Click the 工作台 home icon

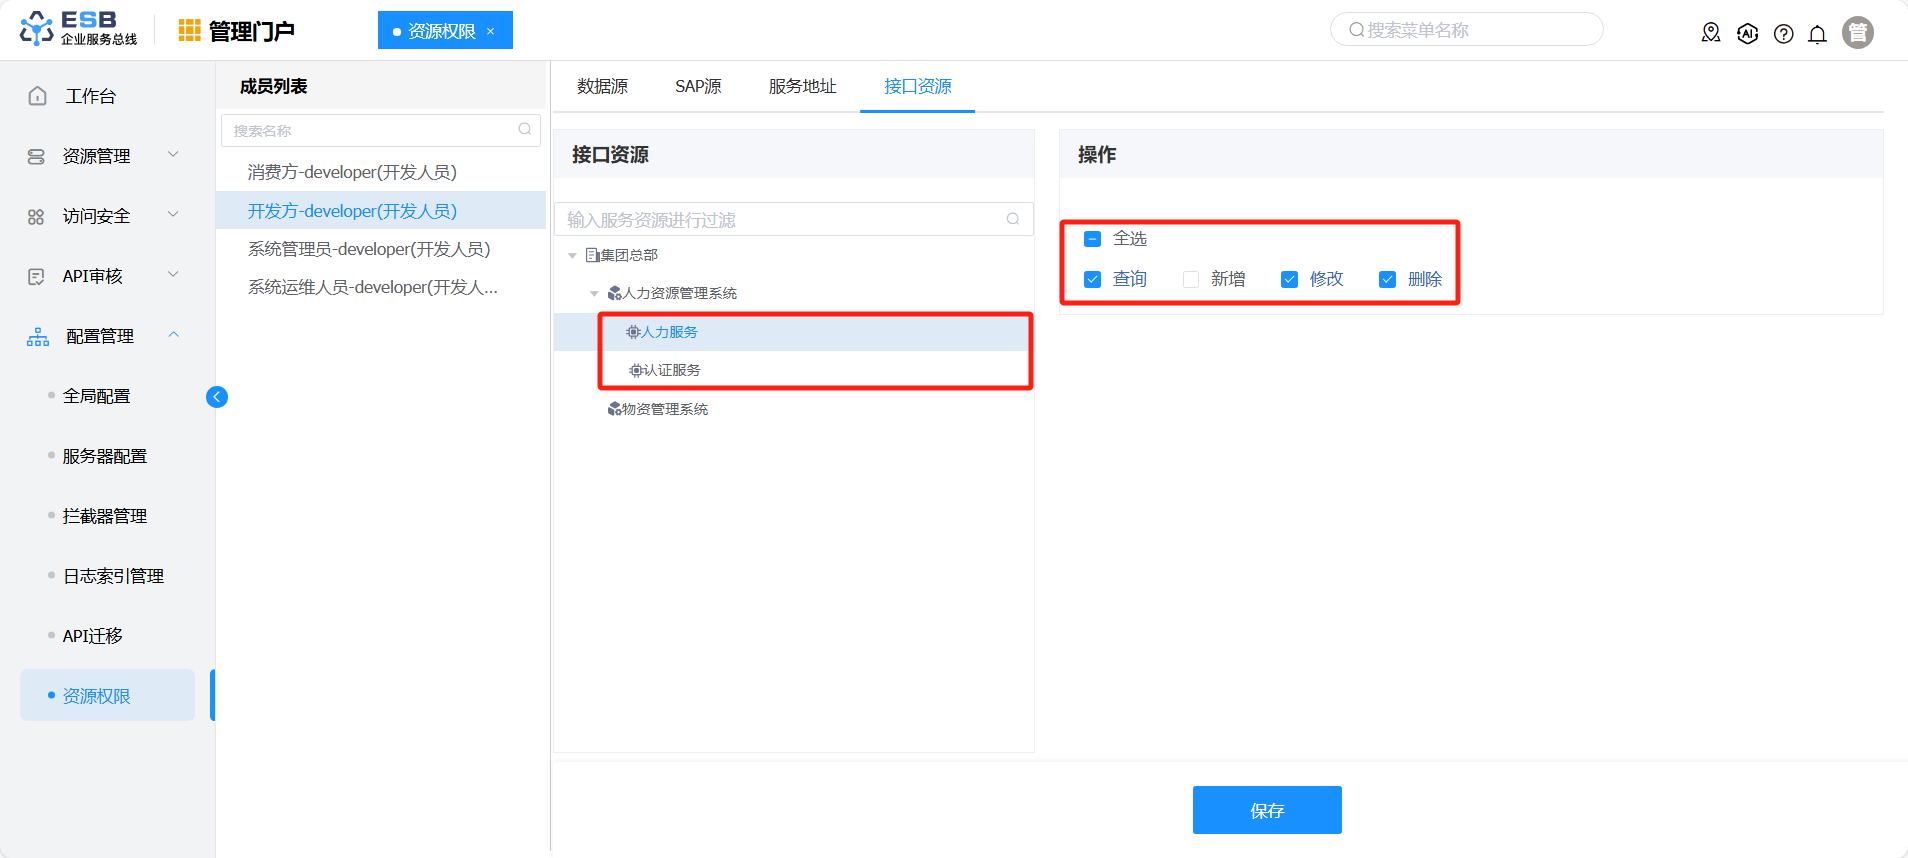click(38, 96)
